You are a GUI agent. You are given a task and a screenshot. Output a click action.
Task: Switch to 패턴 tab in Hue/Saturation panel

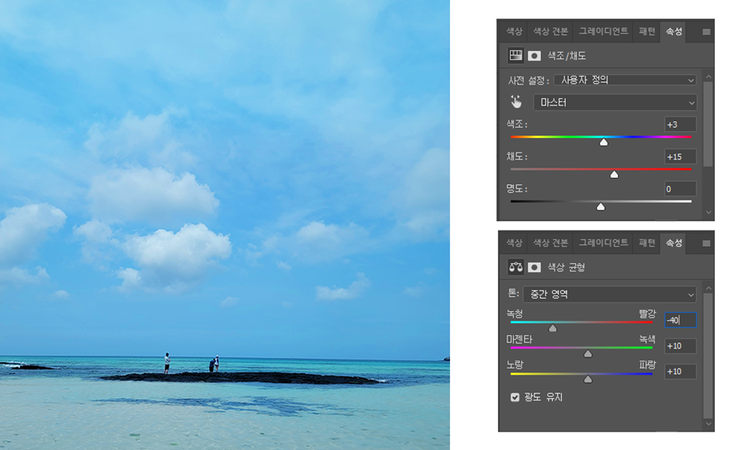pos(647,32)
